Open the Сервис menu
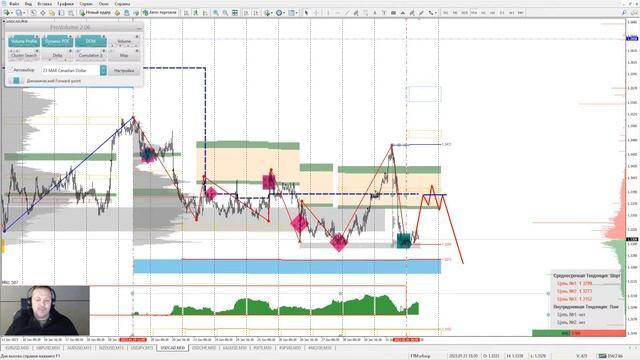The width and height of the screenshot is (640, 360). [86, 4]
